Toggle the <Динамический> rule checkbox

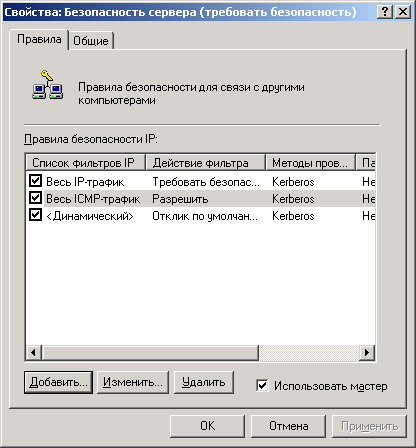point(35,215)
